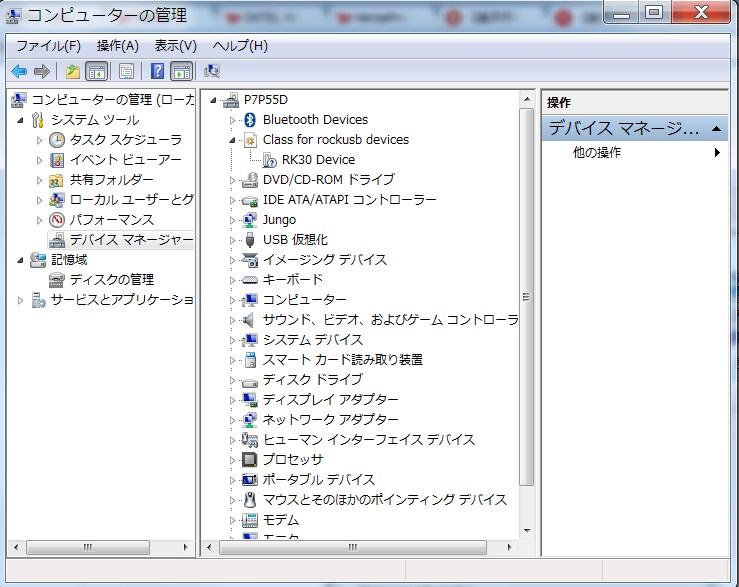This screenshot has width=739, height=587.
Task: Expand サービスとアプリケーション node
Action: (x=20, y=300)
